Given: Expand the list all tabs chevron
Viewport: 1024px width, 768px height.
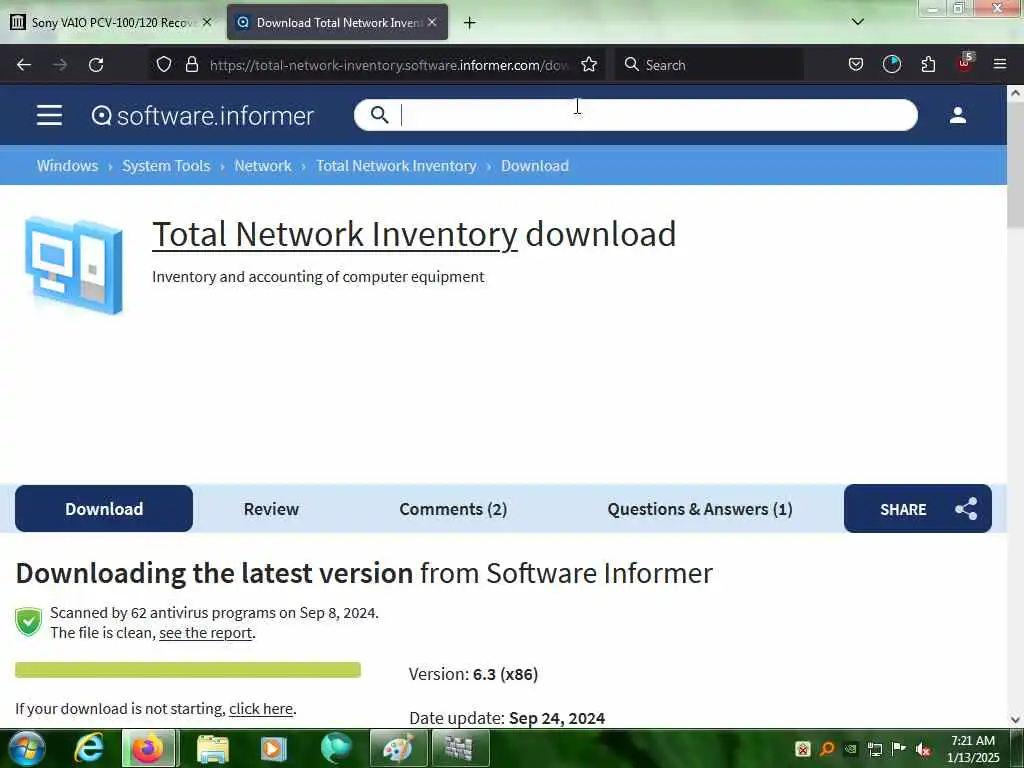Looking at the screenshot, I should tap(858, 22).
